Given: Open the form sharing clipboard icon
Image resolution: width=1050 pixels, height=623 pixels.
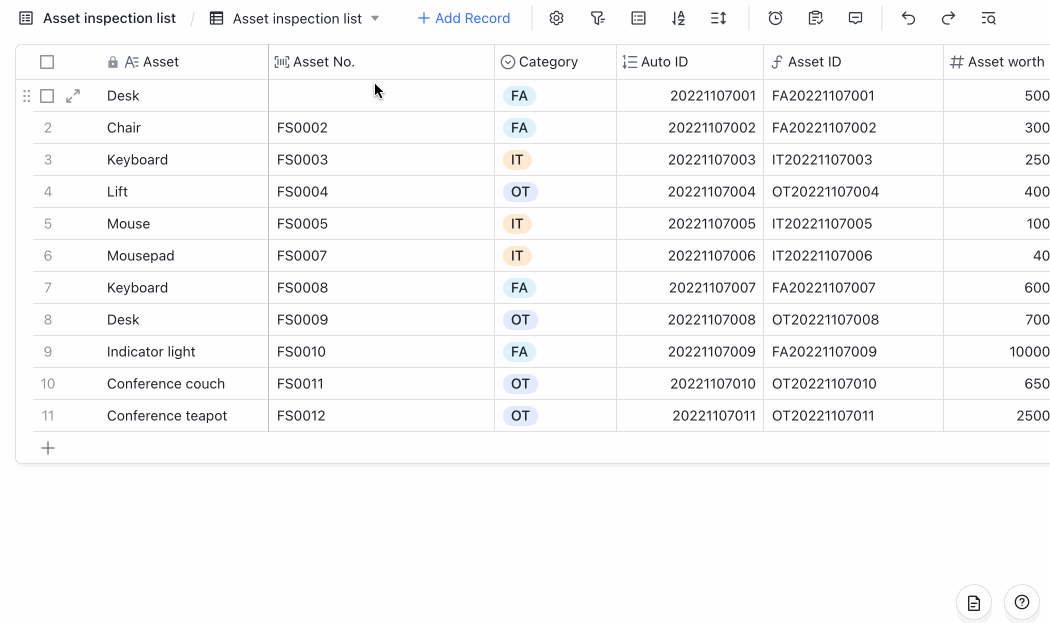Looking at the screenshot, I should [815, 18].
